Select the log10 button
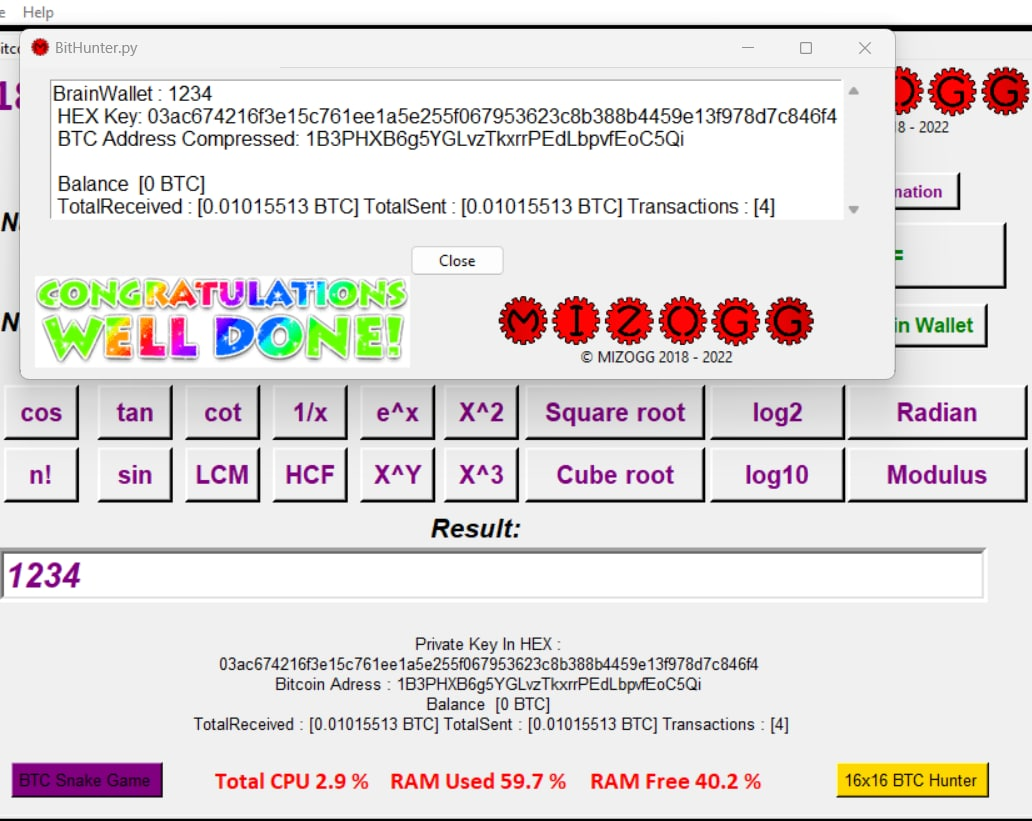The width and height of the screenshot is (1032, 821). (776, 475)
